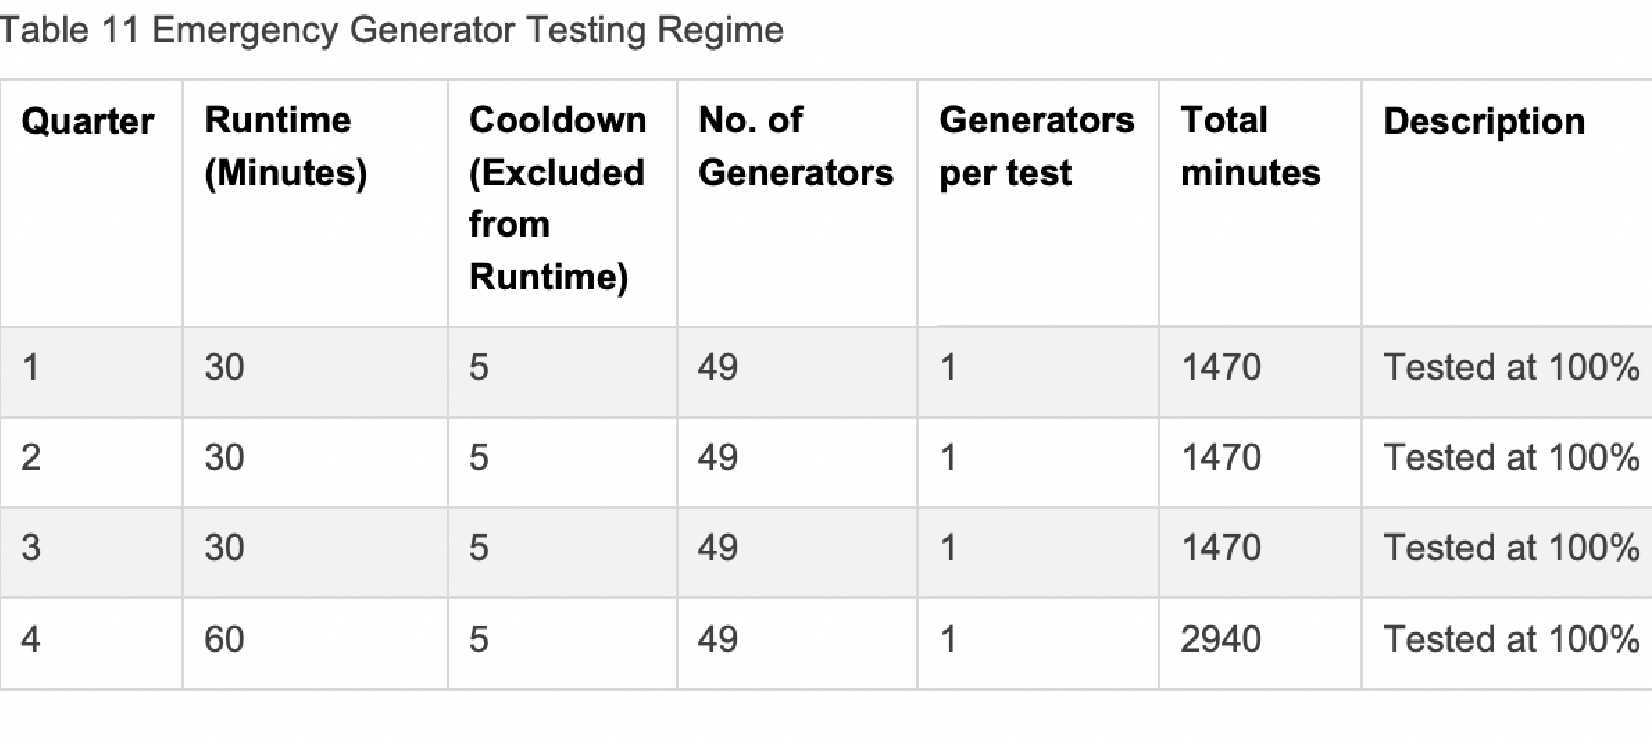Click Quarter 3 description "Tested at 100%"

point(1510,547)
